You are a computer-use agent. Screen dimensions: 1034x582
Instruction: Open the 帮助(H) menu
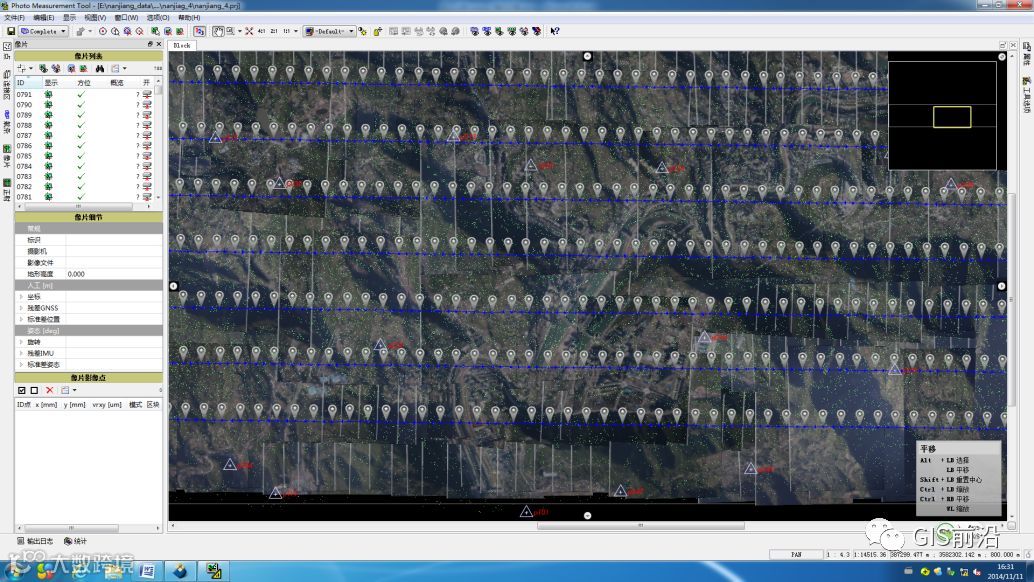189,17
